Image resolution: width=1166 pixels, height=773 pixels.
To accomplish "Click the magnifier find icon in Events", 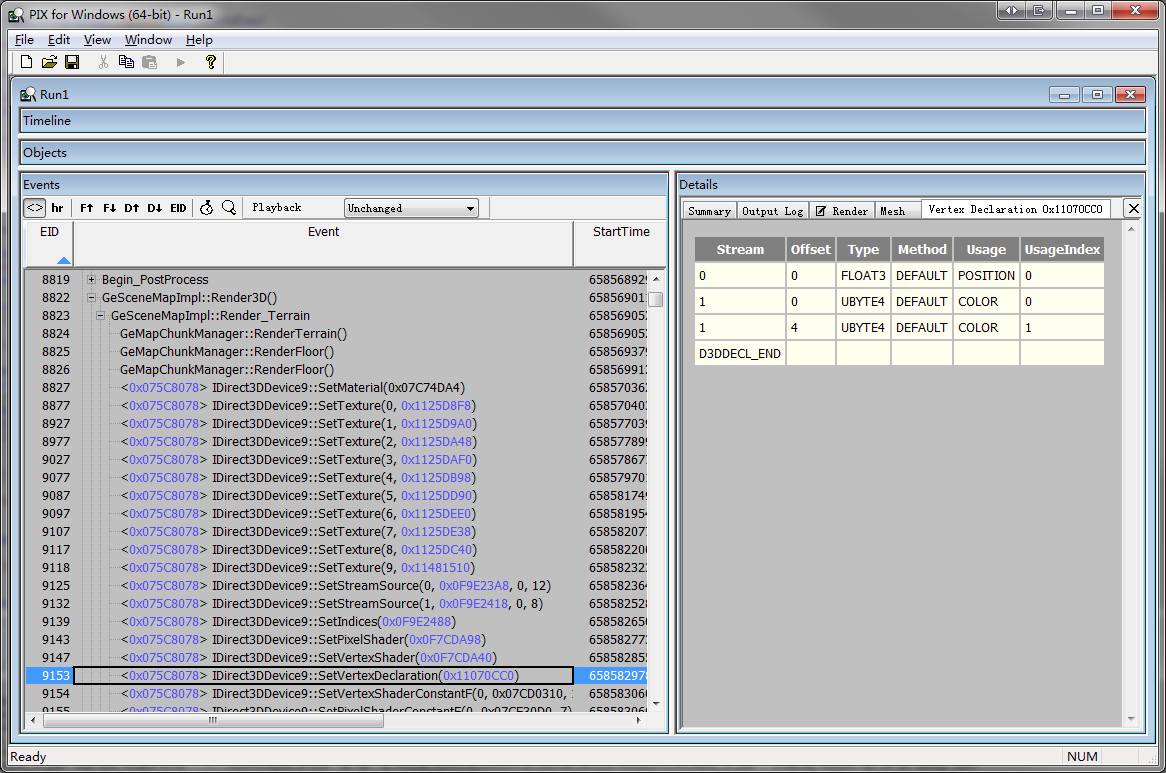I will click(229, 208).
